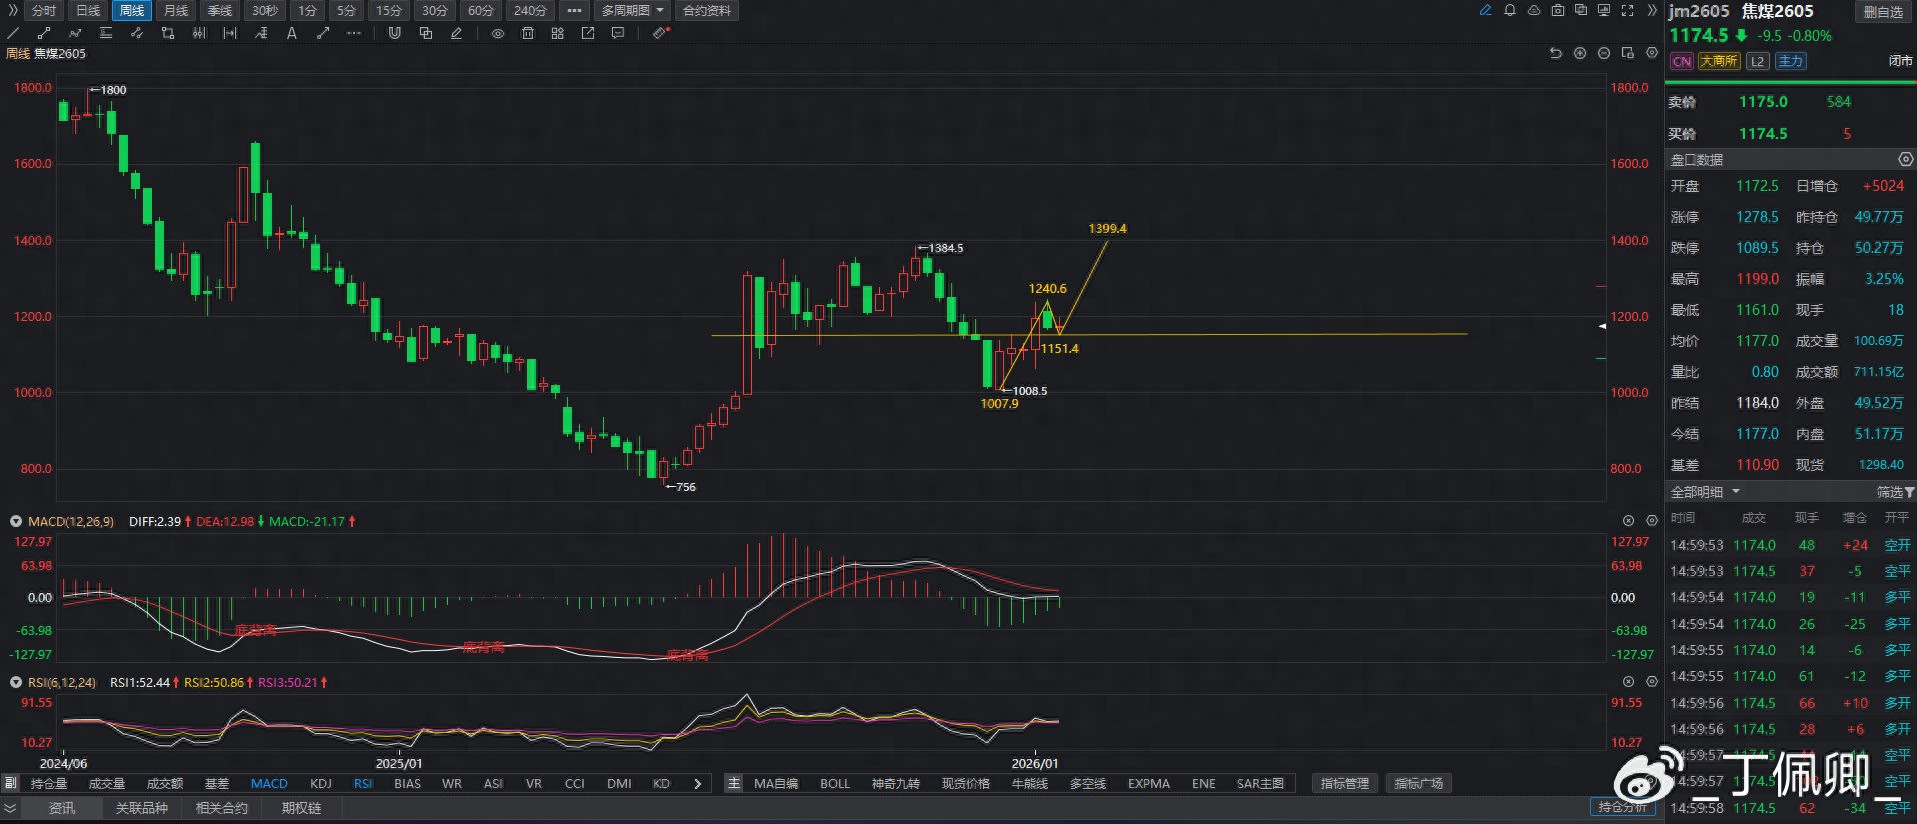The width and height of the screenshot is (1917, 824).
Task: Click the 删自选 button
Action: 1883,11
